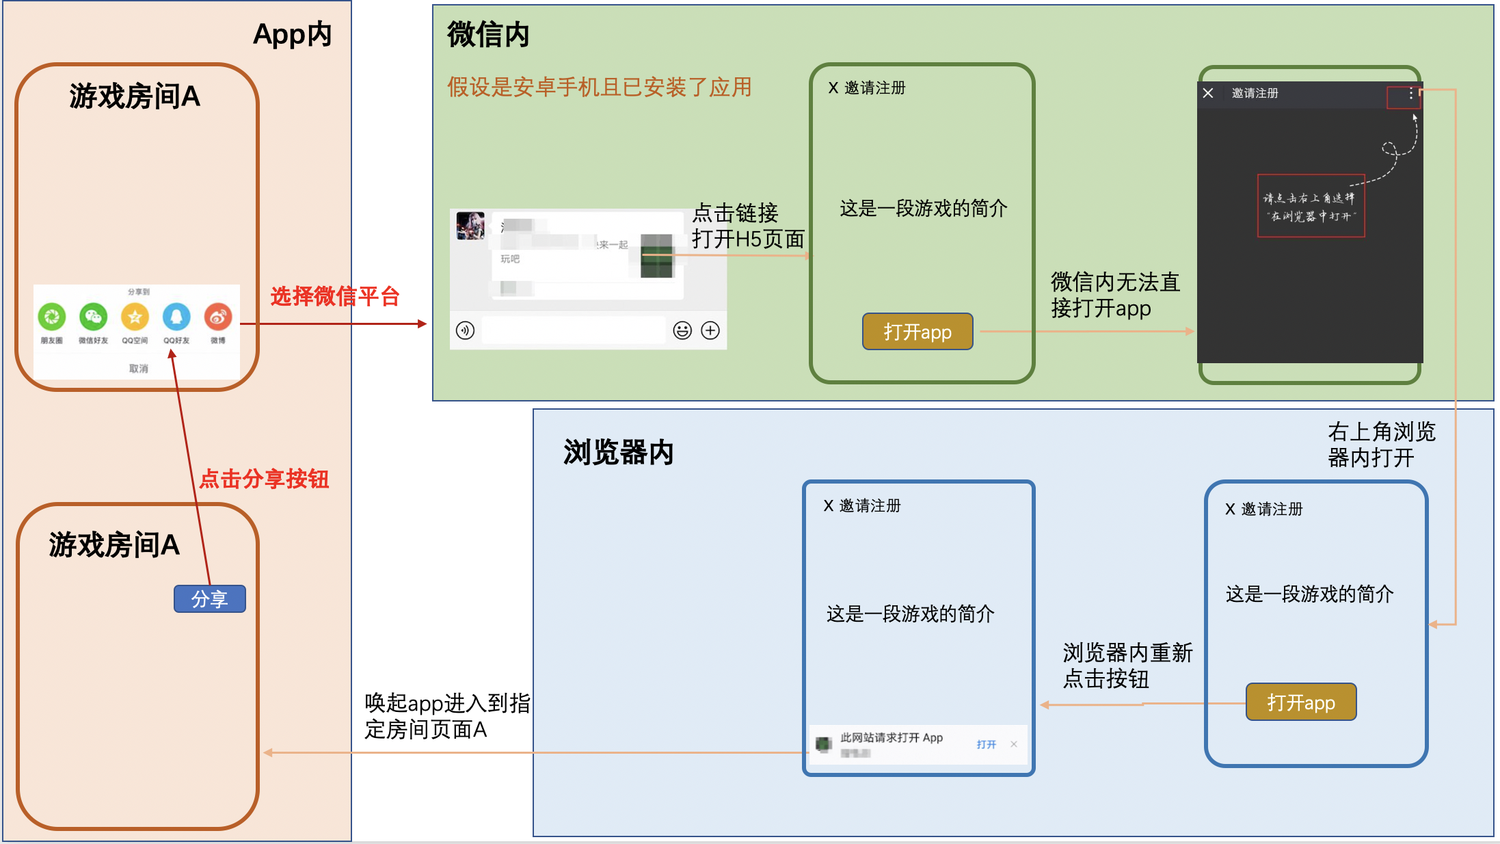
Task: Click 打开app button in the WeChat H5 page
Action: pos(918,332)
